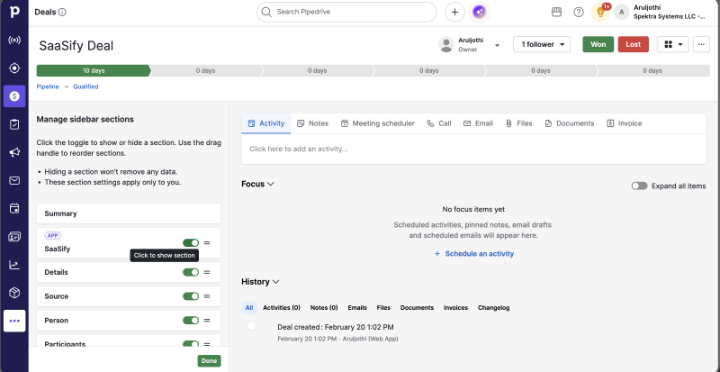Mark the deal as Lost
Viewport: 720px width, 372px height.
point(633,45)
